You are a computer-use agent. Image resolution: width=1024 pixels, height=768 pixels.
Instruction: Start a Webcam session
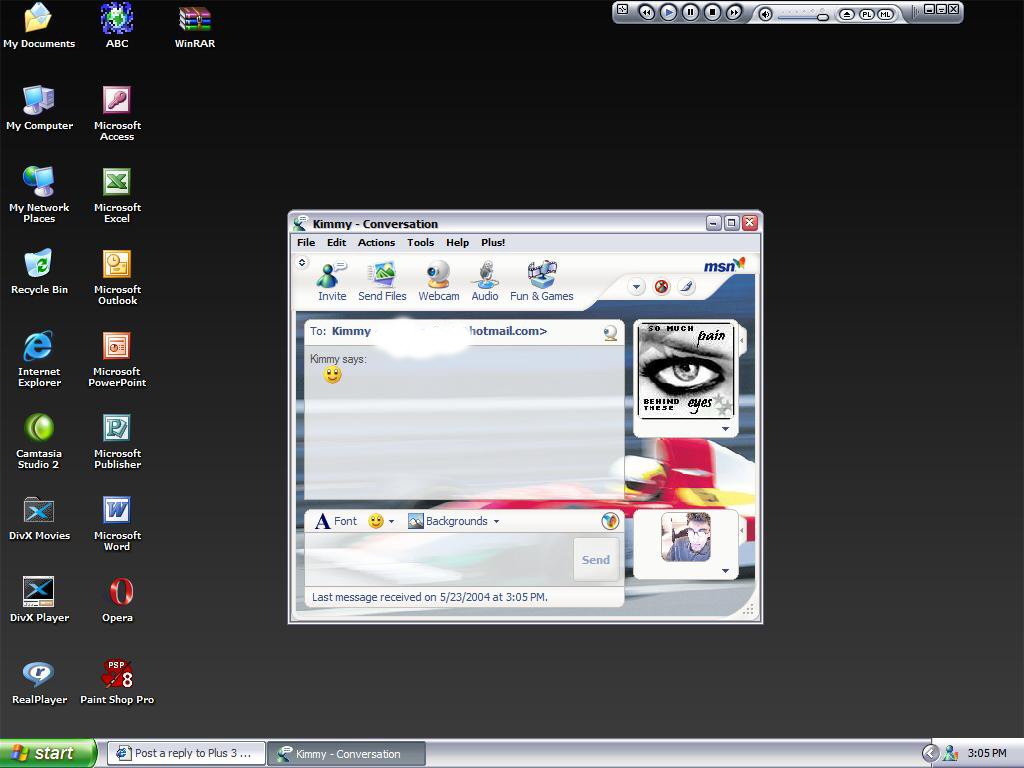coord(438,281)
